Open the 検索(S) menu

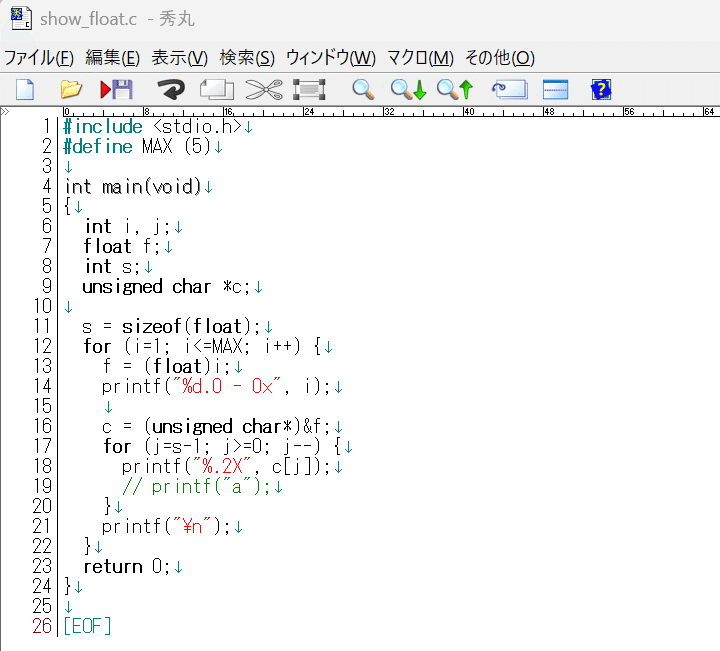[x=247, y=58]
